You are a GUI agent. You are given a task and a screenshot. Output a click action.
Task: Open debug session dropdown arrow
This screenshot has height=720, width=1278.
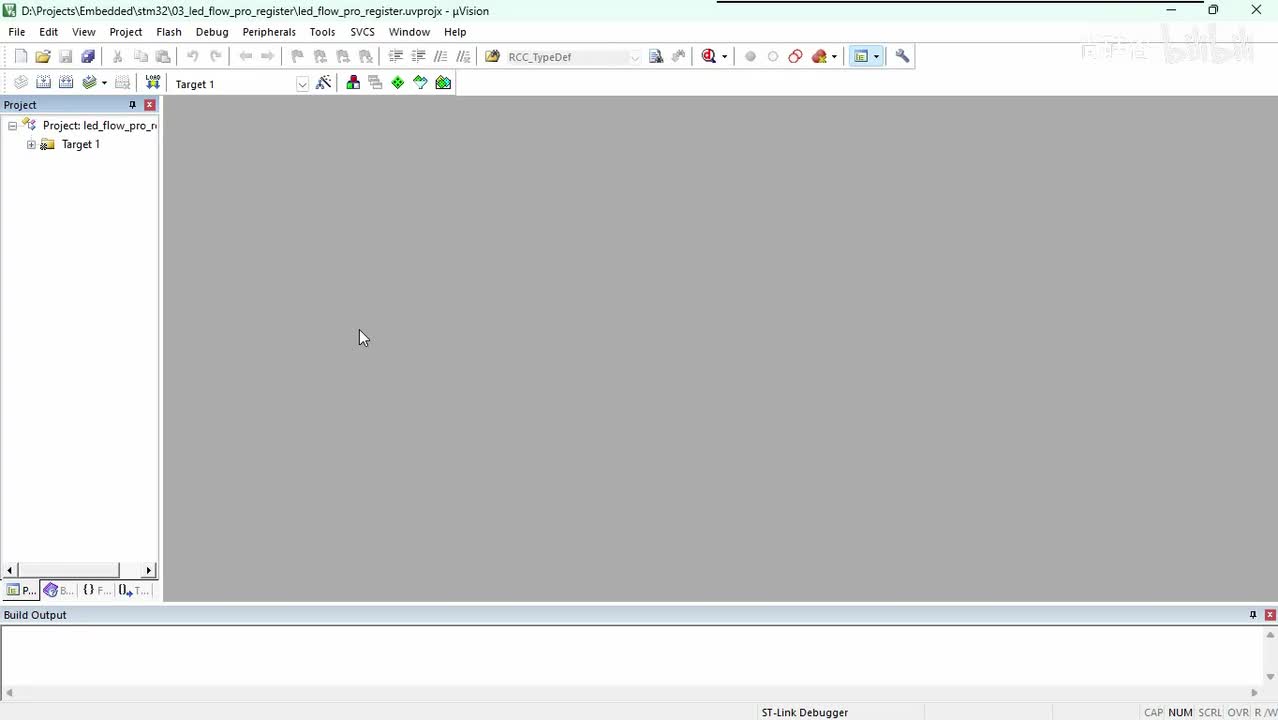point(724,57)
